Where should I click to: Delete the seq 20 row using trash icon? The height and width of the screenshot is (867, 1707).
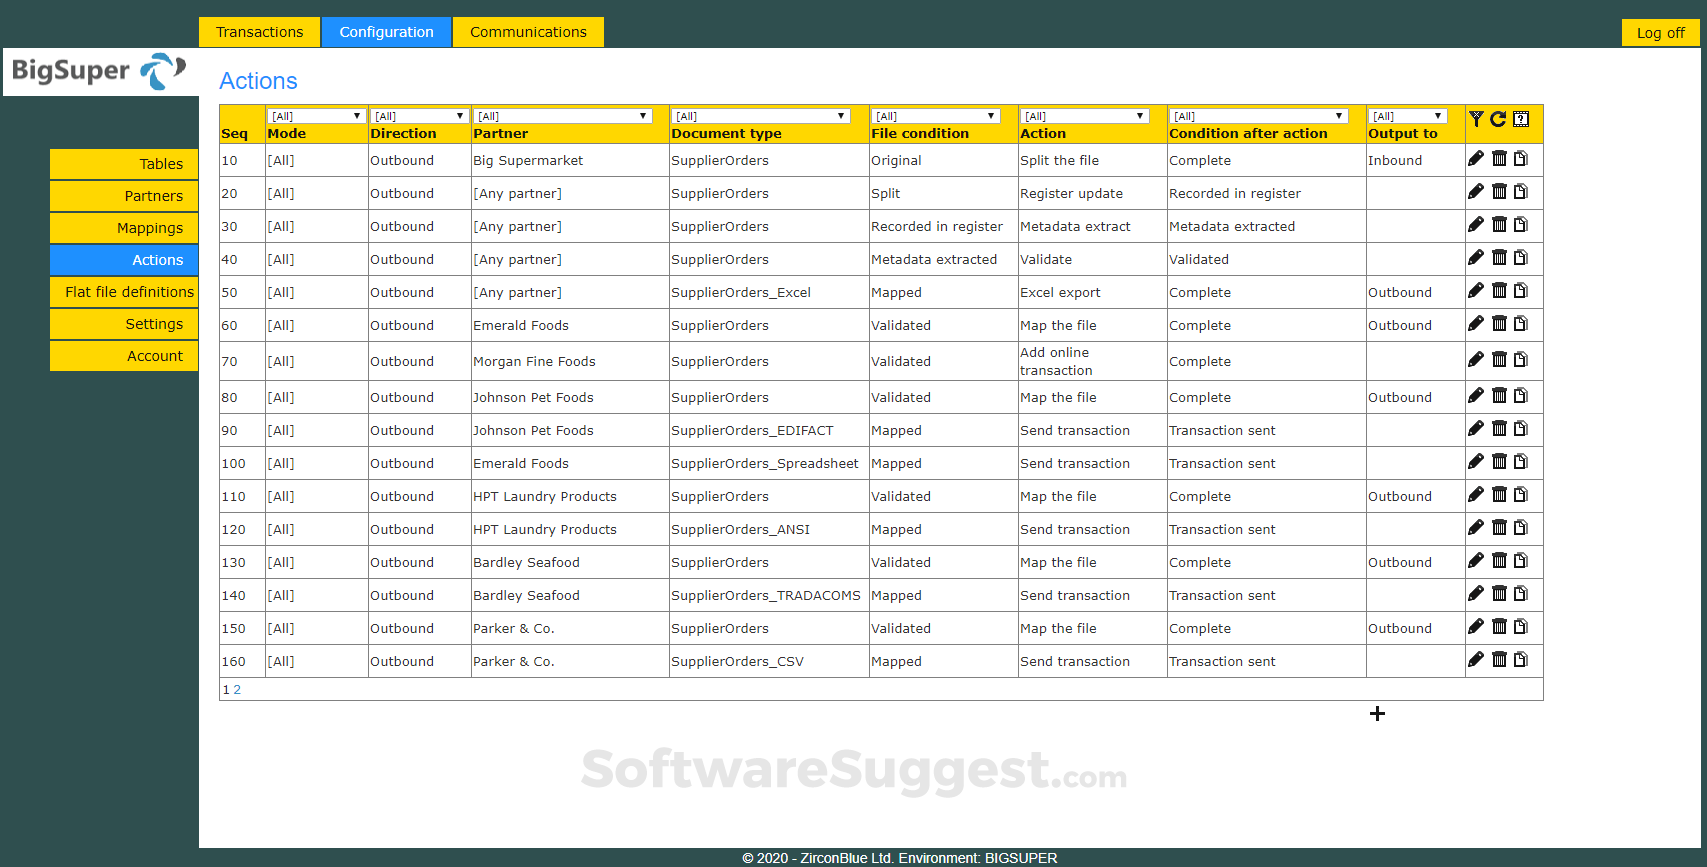click(x=1499, y=191)
